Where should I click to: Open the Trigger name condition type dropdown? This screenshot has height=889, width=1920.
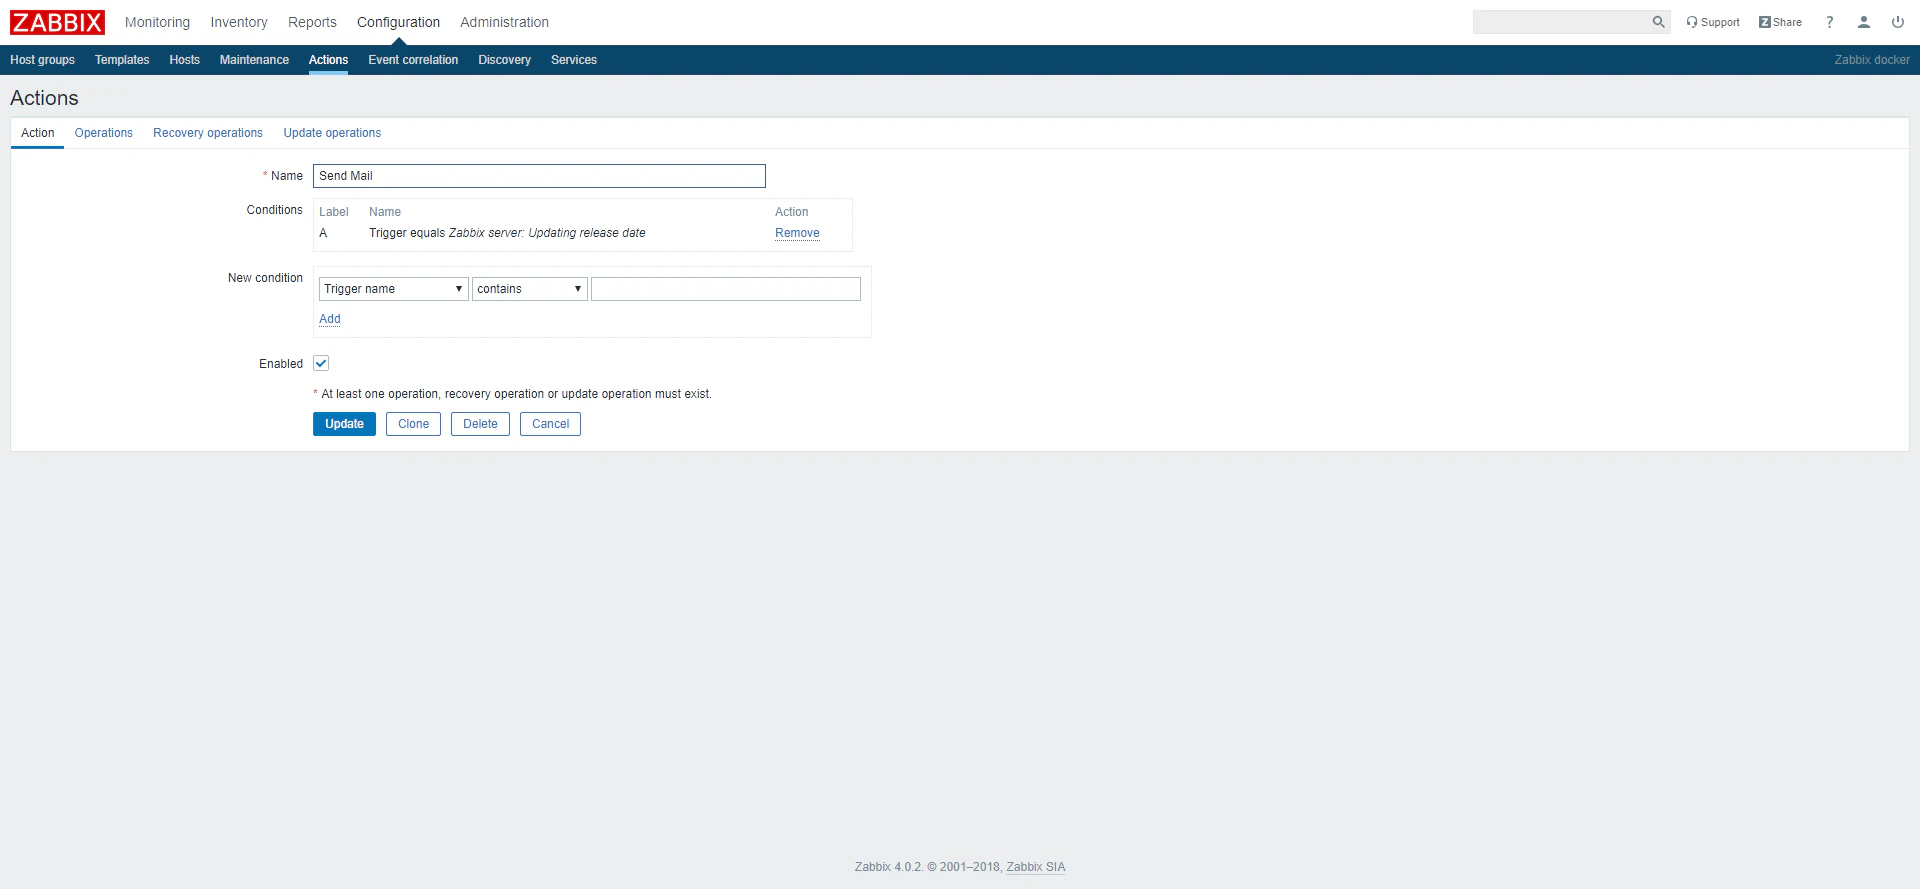point(393,289)
